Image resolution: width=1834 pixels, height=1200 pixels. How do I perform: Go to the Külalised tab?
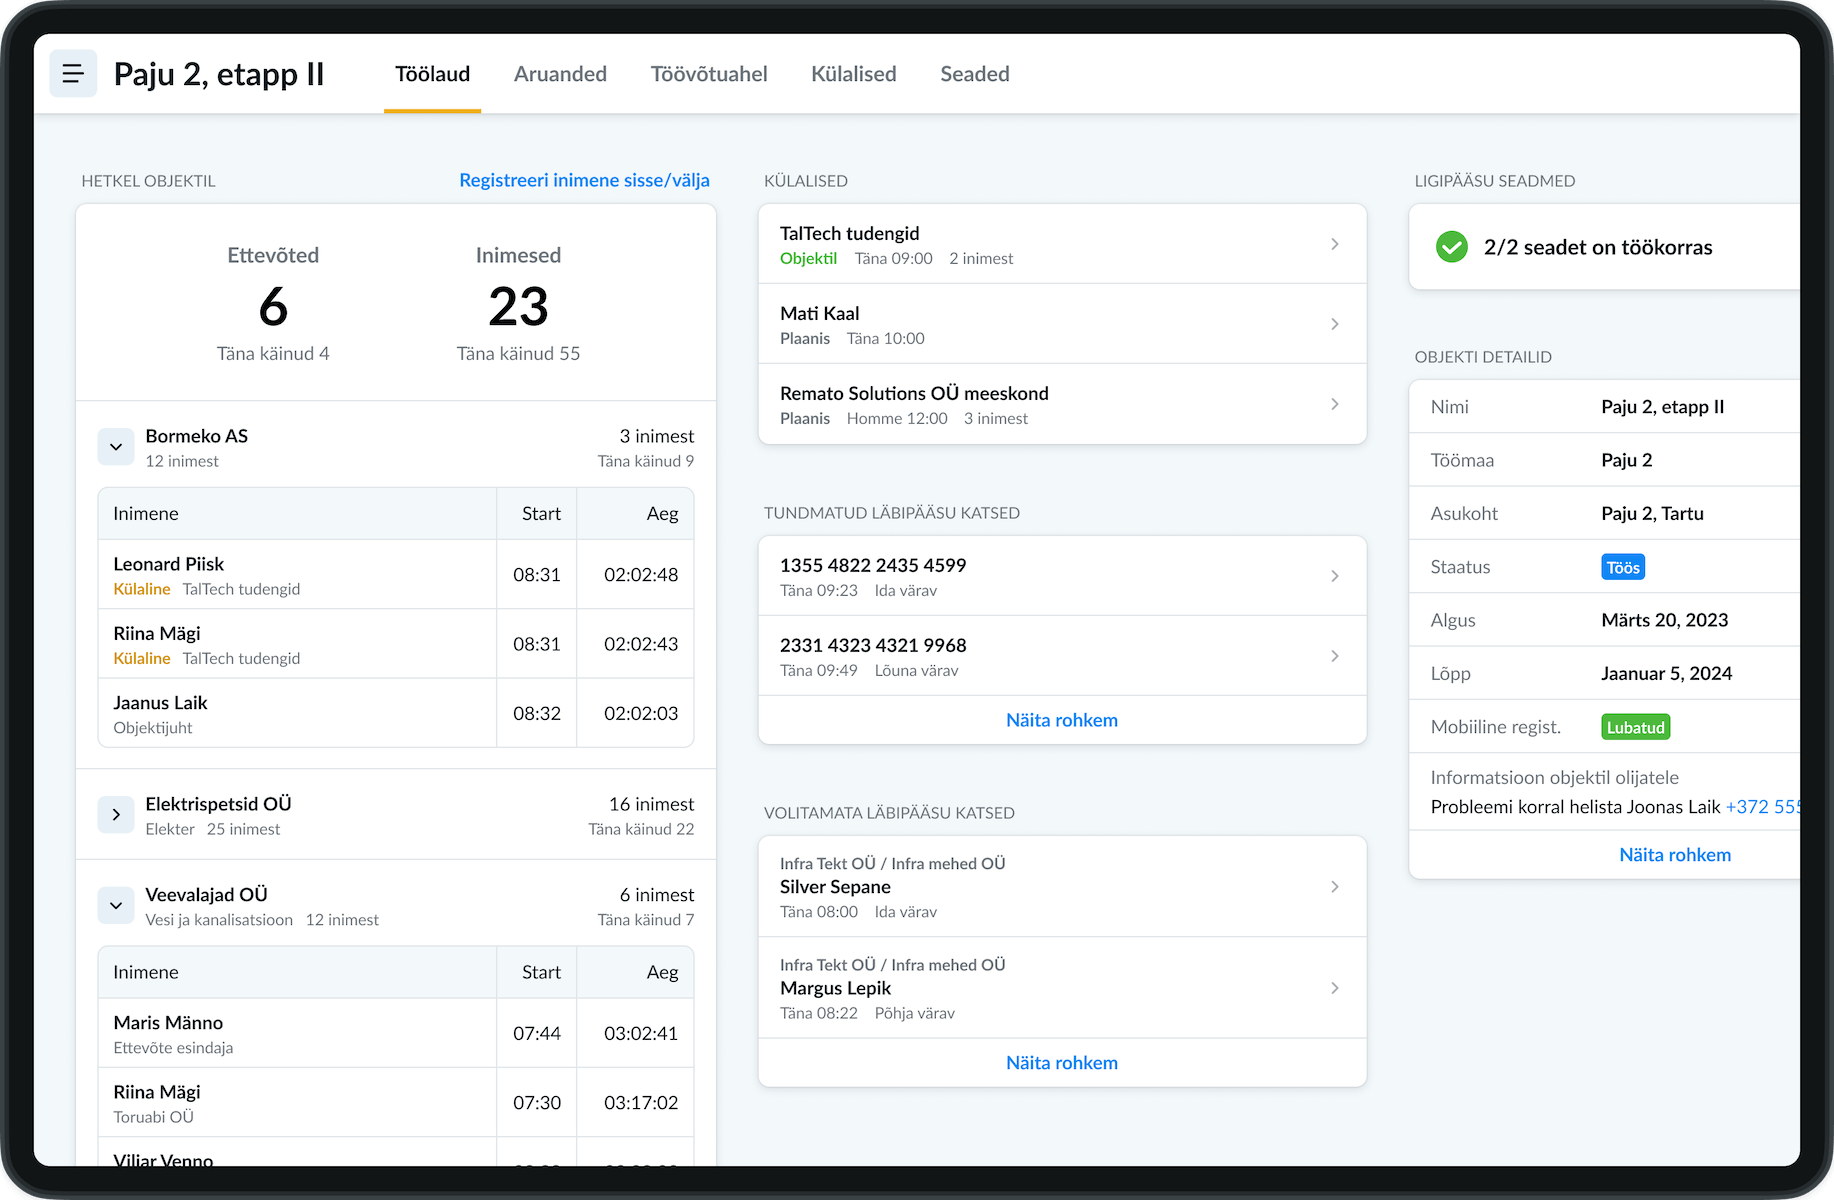(853, 74)
